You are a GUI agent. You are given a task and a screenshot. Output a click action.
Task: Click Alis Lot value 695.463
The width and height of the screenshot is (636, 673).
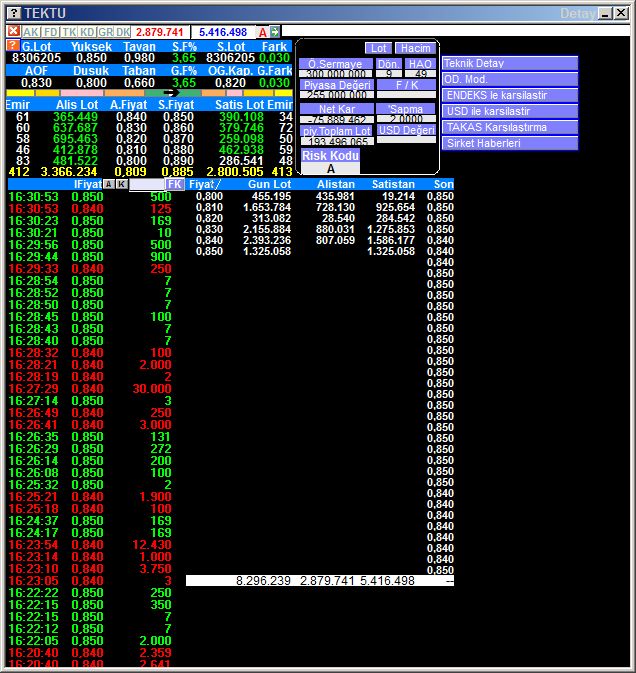[x=75, y=139]
